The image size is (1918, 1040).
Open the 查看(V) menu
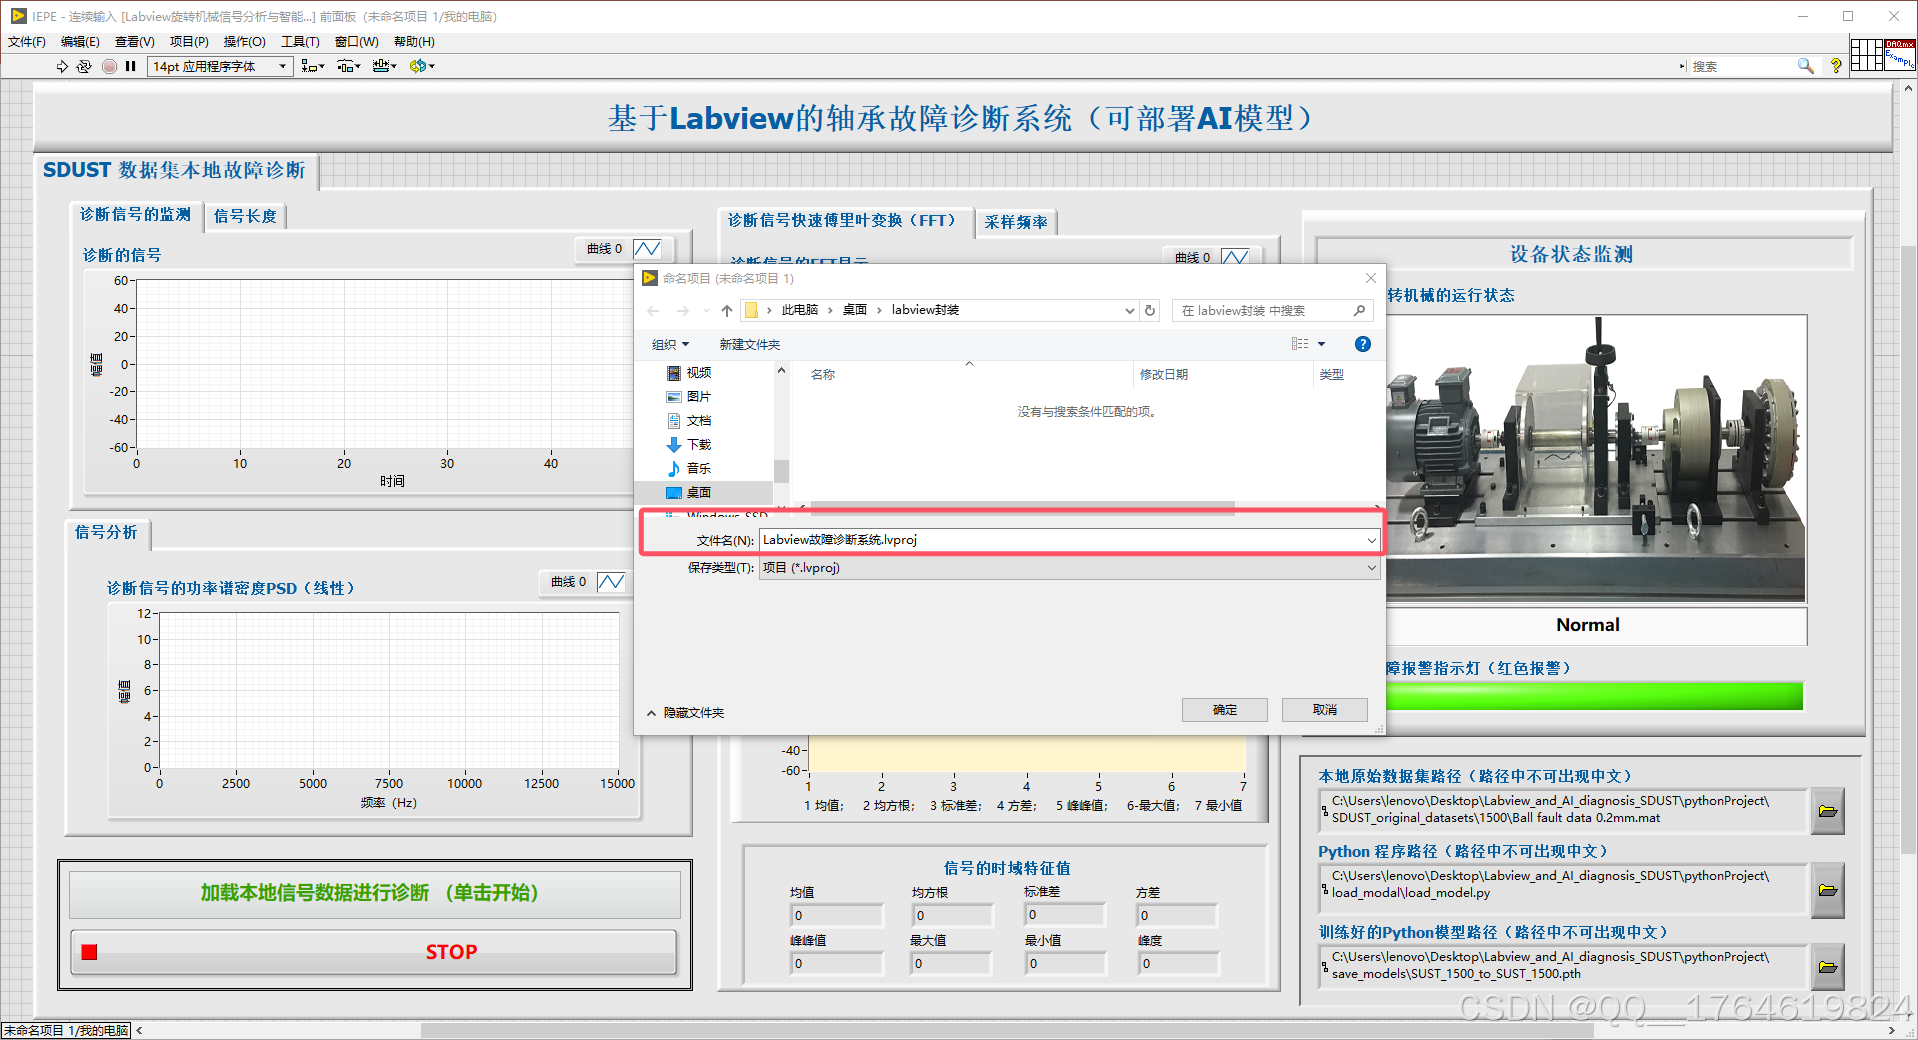[x=135, y=42]
